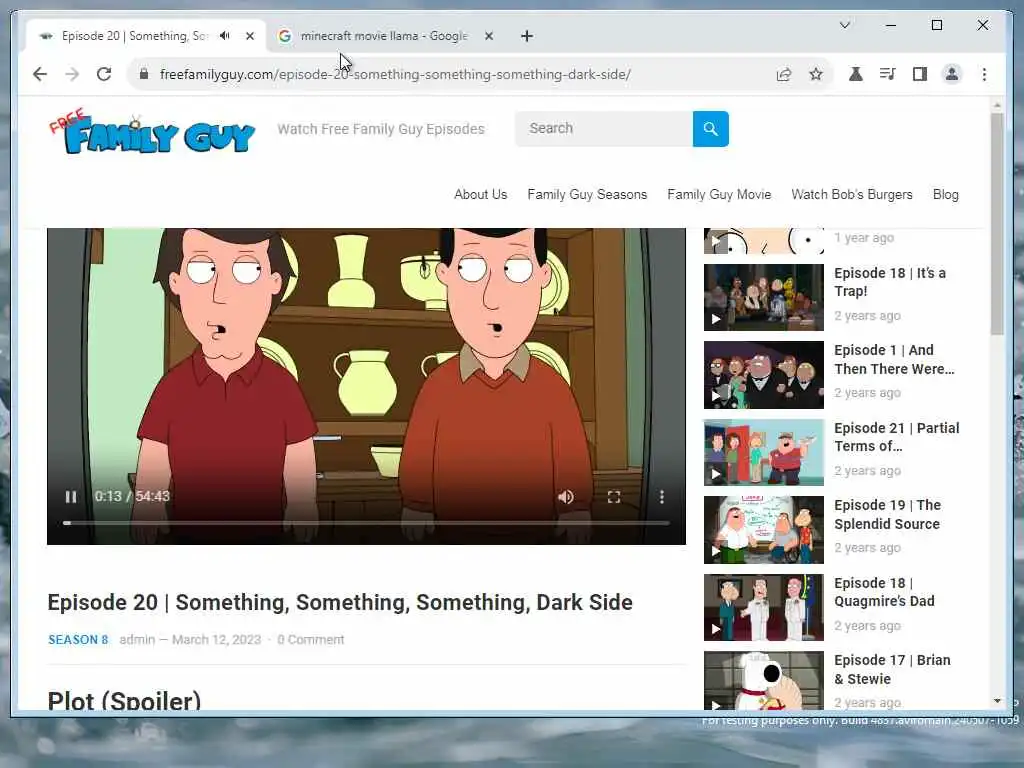Close the minecraft movie llama tab
The height and width of the screenshot is (768, 1024).
[x=488, y=37]
